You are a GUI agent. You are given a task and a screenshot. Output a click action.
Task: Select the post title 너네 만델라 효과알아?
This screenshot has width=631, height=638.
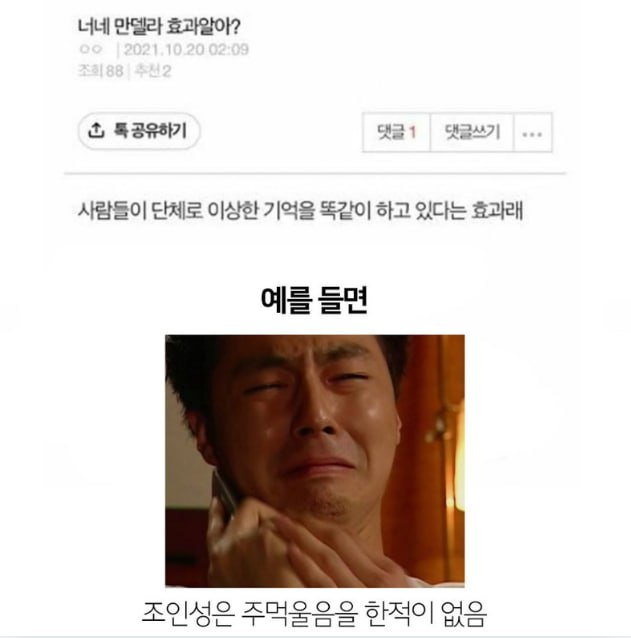pyautogui.click(x=159, y=26)
